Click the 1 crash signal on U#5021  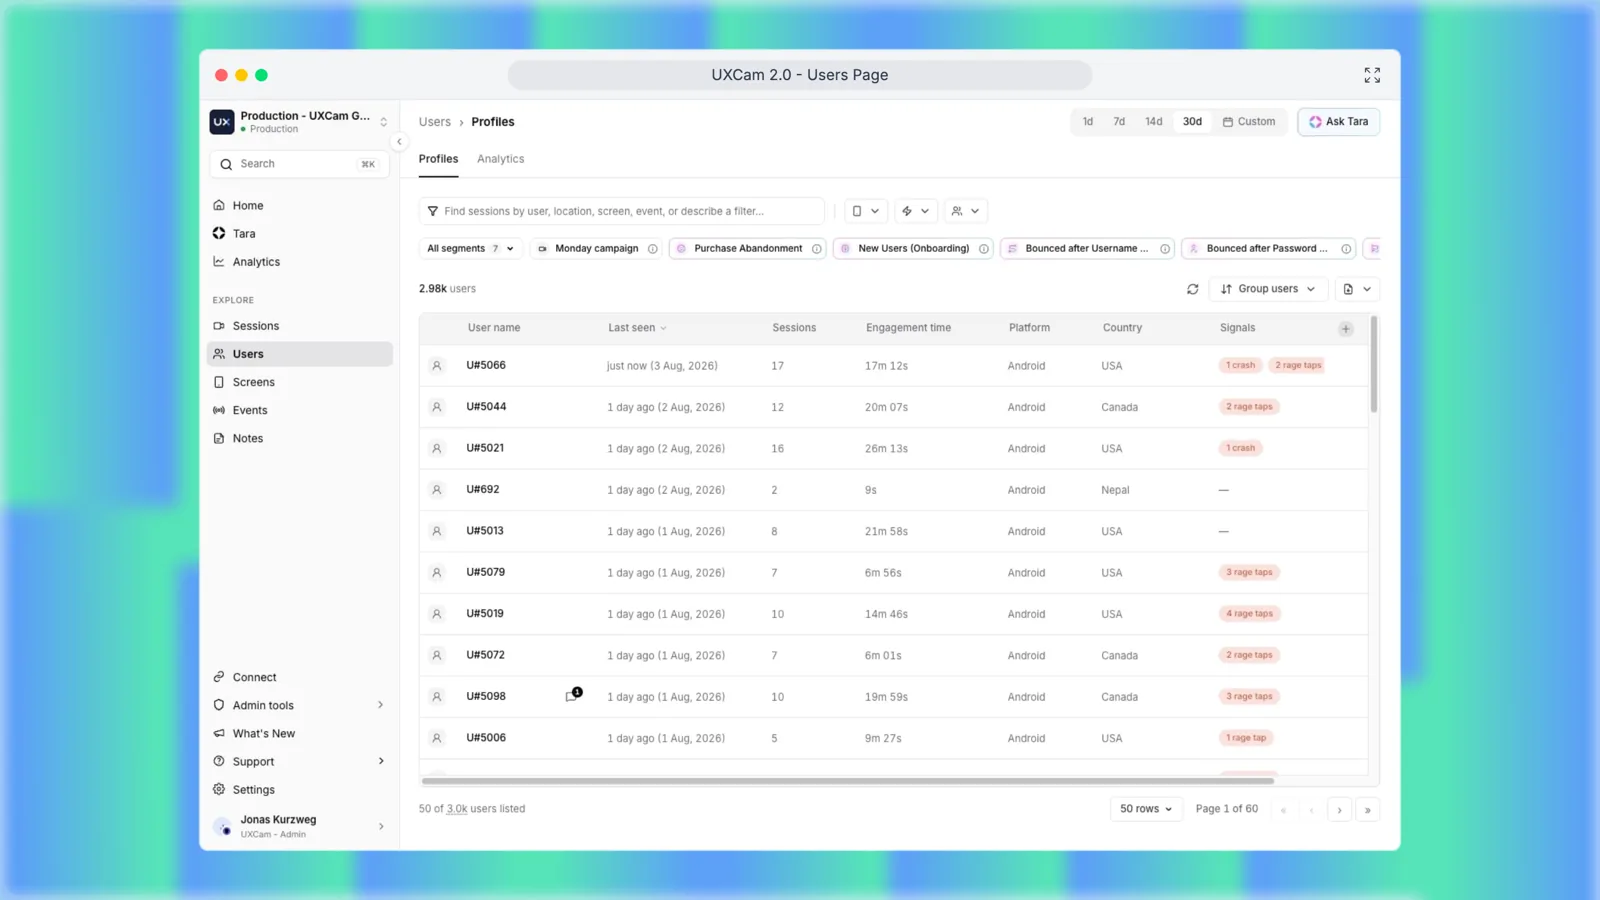pyautogui.click(x=1241, y=448)
